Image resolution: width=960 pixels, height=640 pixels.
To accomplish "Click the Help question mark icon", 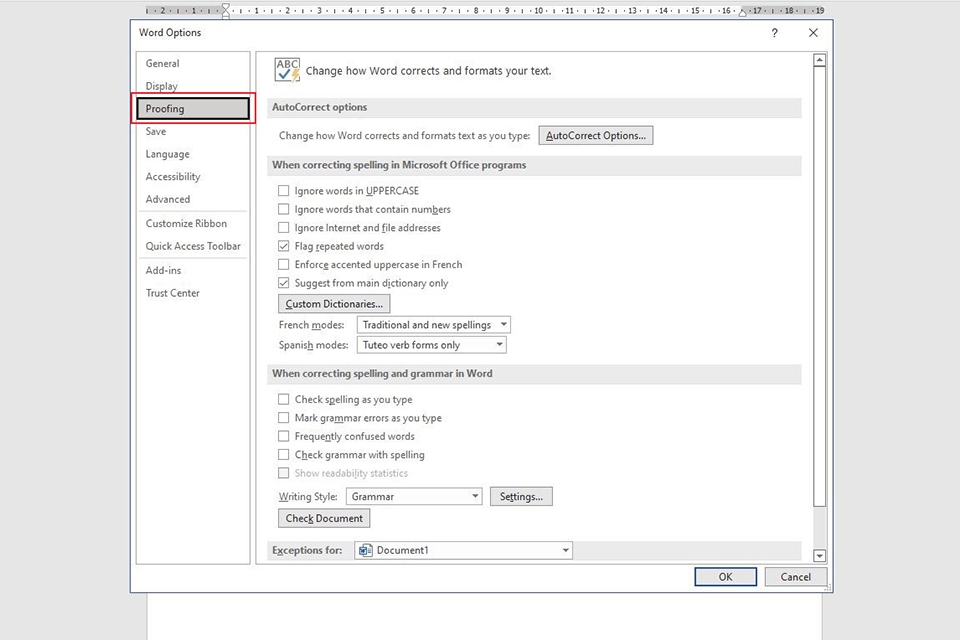I will (774, 33).
